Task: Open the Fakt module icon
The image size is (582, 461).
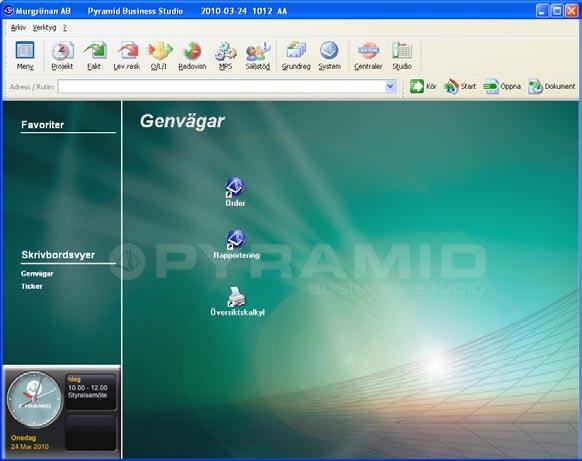Action: pyautogui.click(x=94, y=56)
